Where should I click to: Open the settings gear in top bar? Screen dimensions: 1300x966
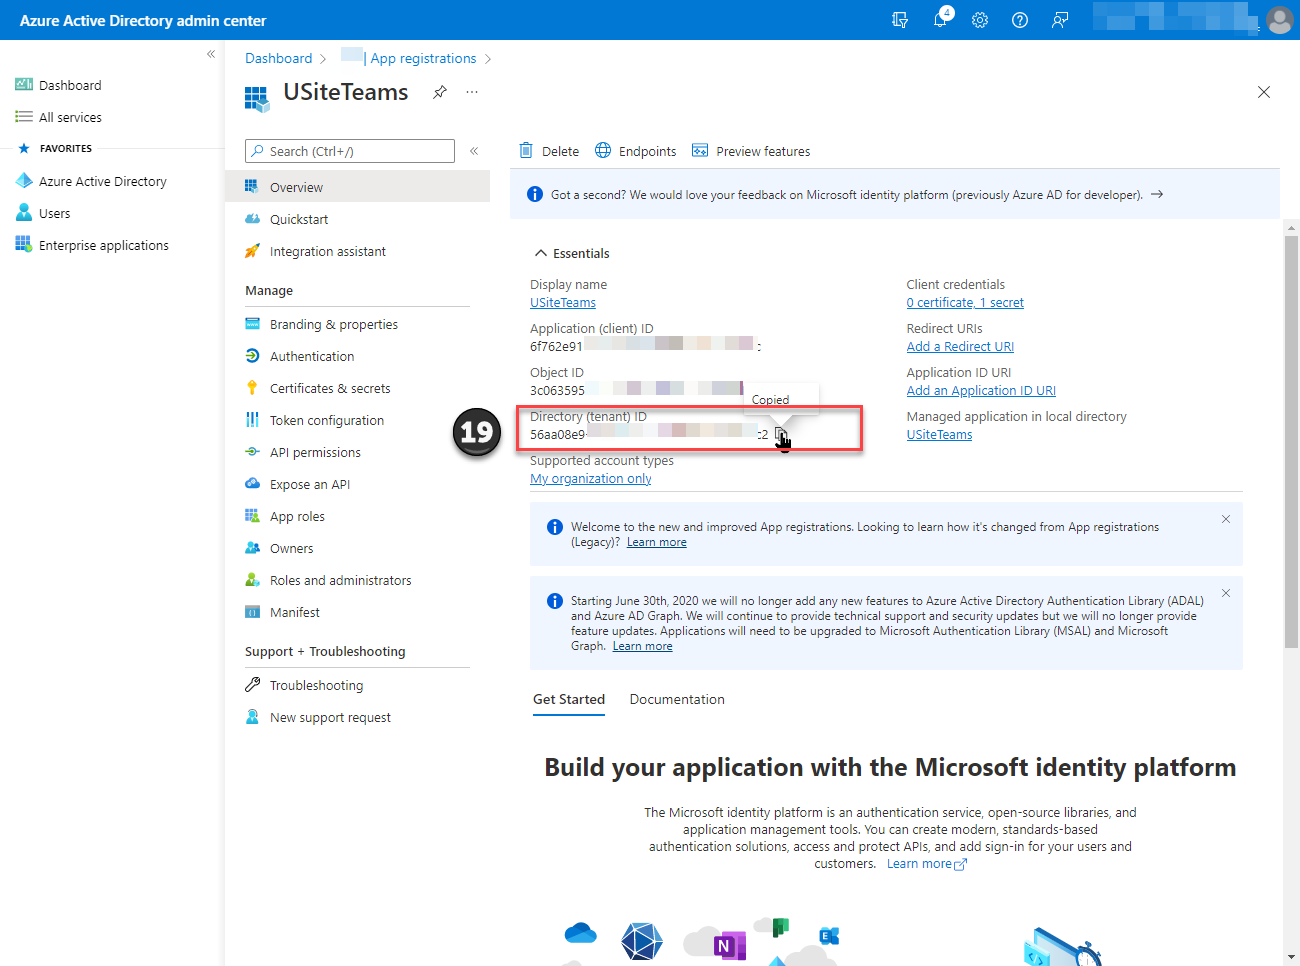980,20
